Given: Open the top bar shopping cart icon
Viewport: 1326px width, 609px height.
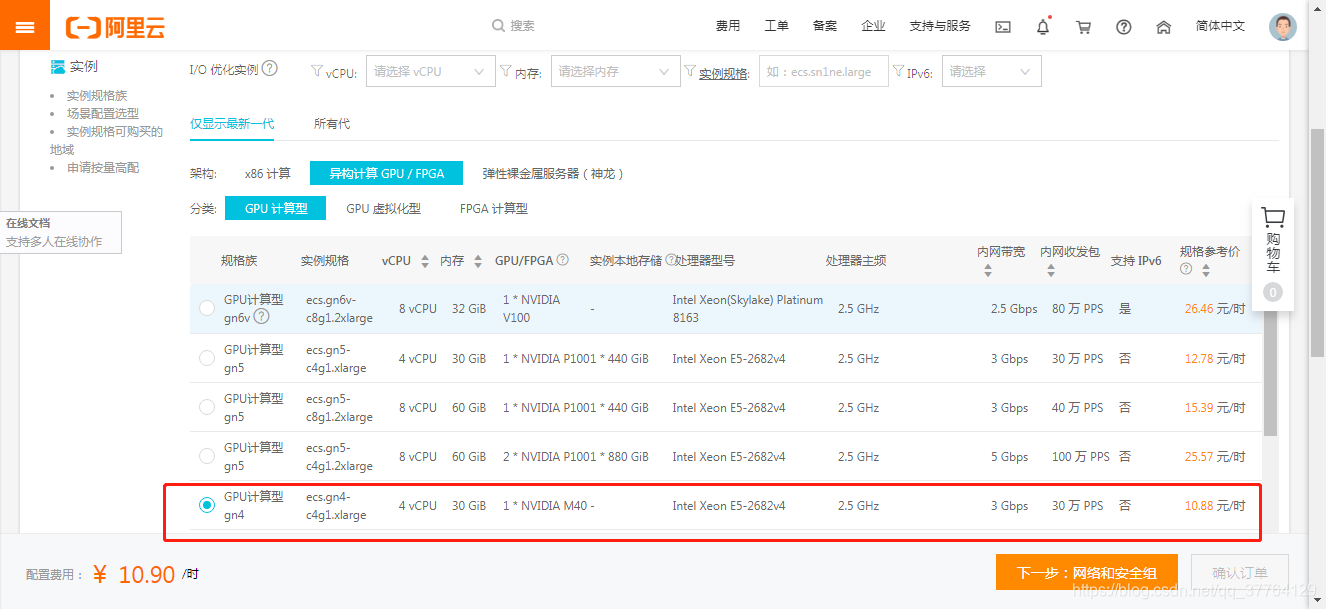Looking at the screenshot, I should pos(1083,27).
